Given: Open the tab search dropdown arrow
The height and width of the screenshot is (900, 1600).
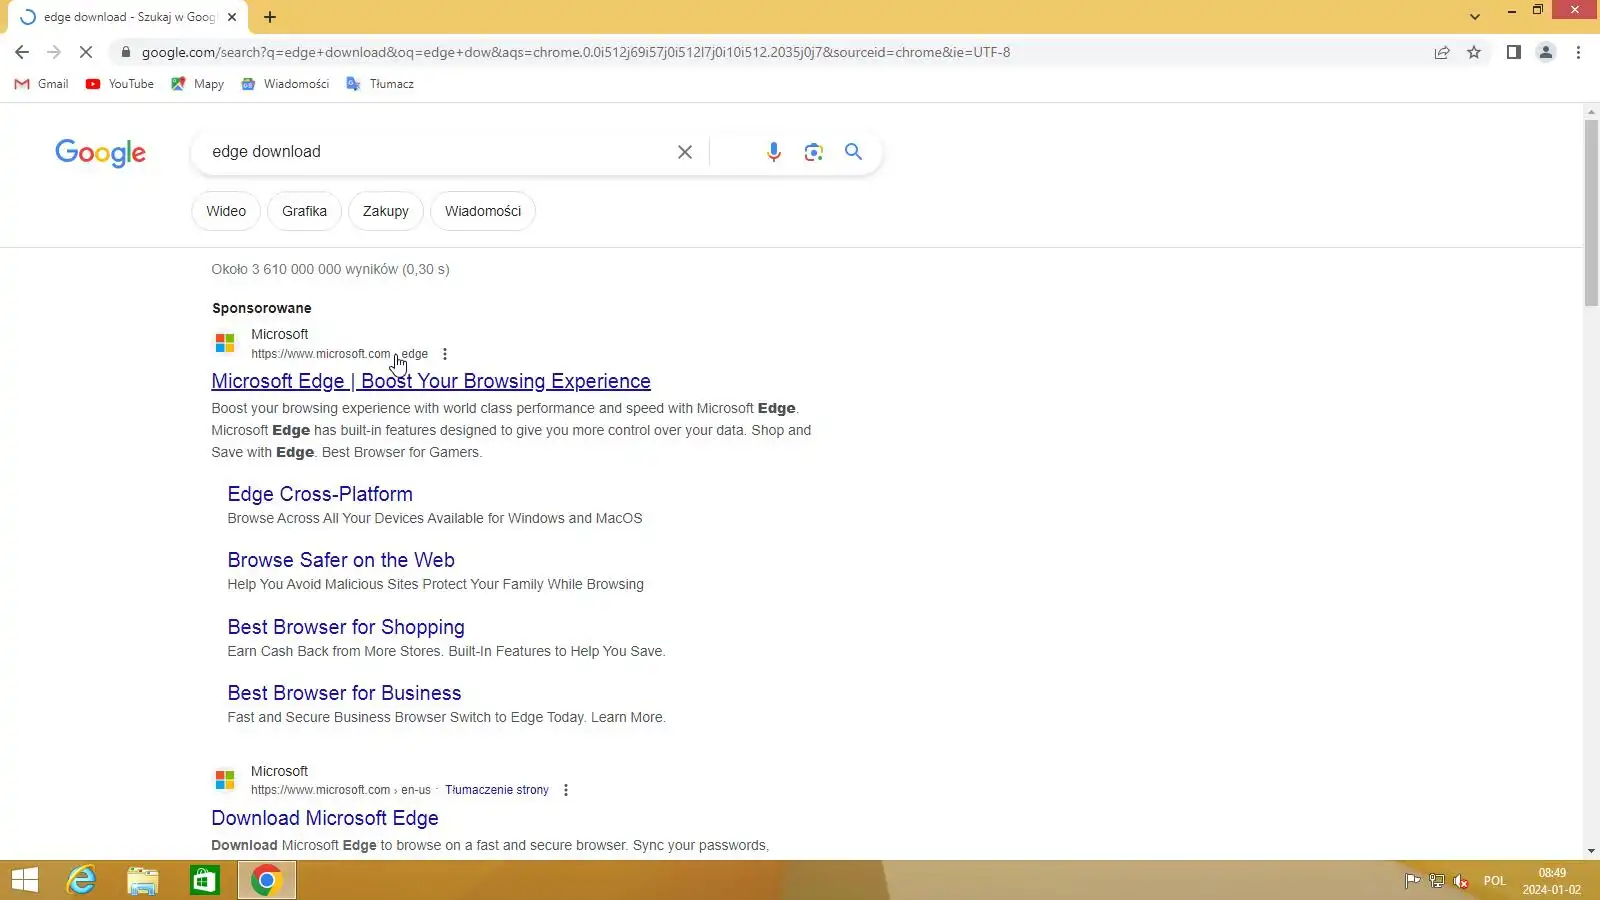Looking at the screenshot, I should pos(1475,17).
